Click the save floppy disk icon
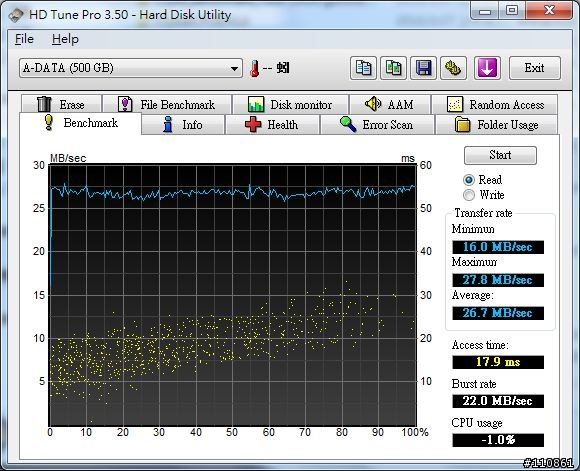Screen dimensions: 580x471 click(424, 68)
